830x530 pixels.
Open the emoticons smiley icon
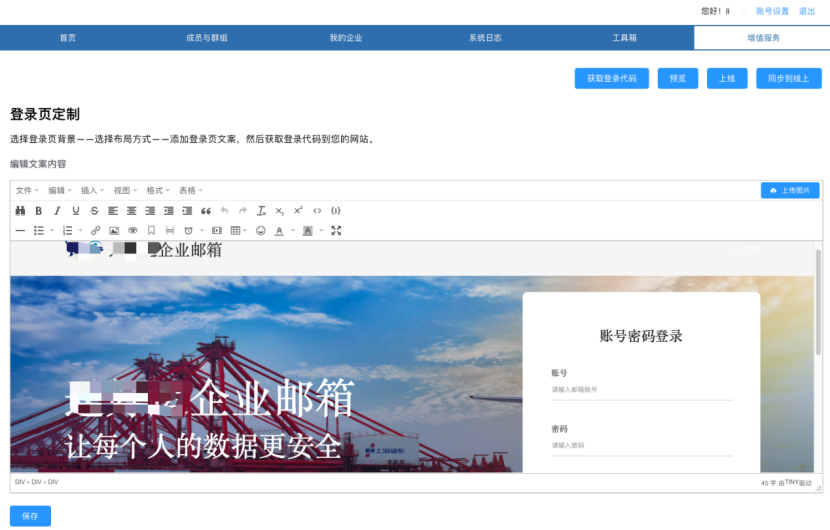[261, 230]
